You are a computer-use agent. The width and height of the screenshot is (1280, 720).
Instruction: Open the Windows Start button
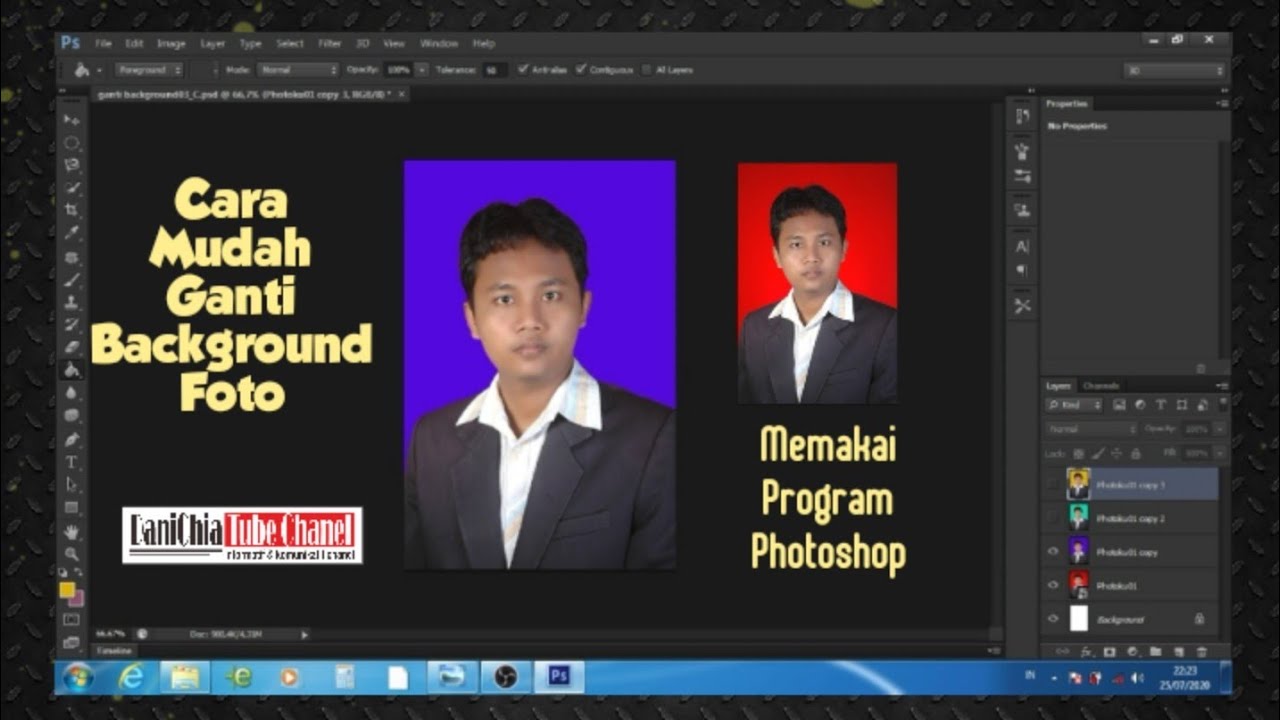(x=77, y=677)
